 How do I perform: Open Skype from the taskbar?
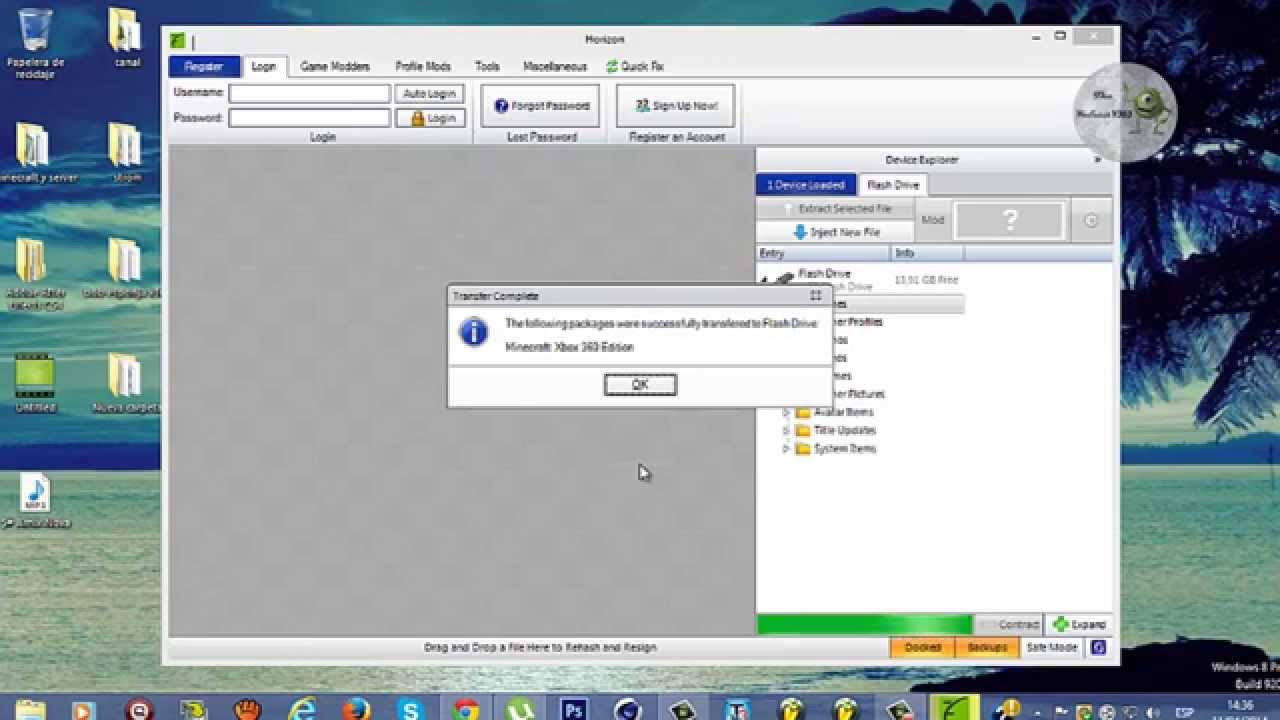point(410,708)
